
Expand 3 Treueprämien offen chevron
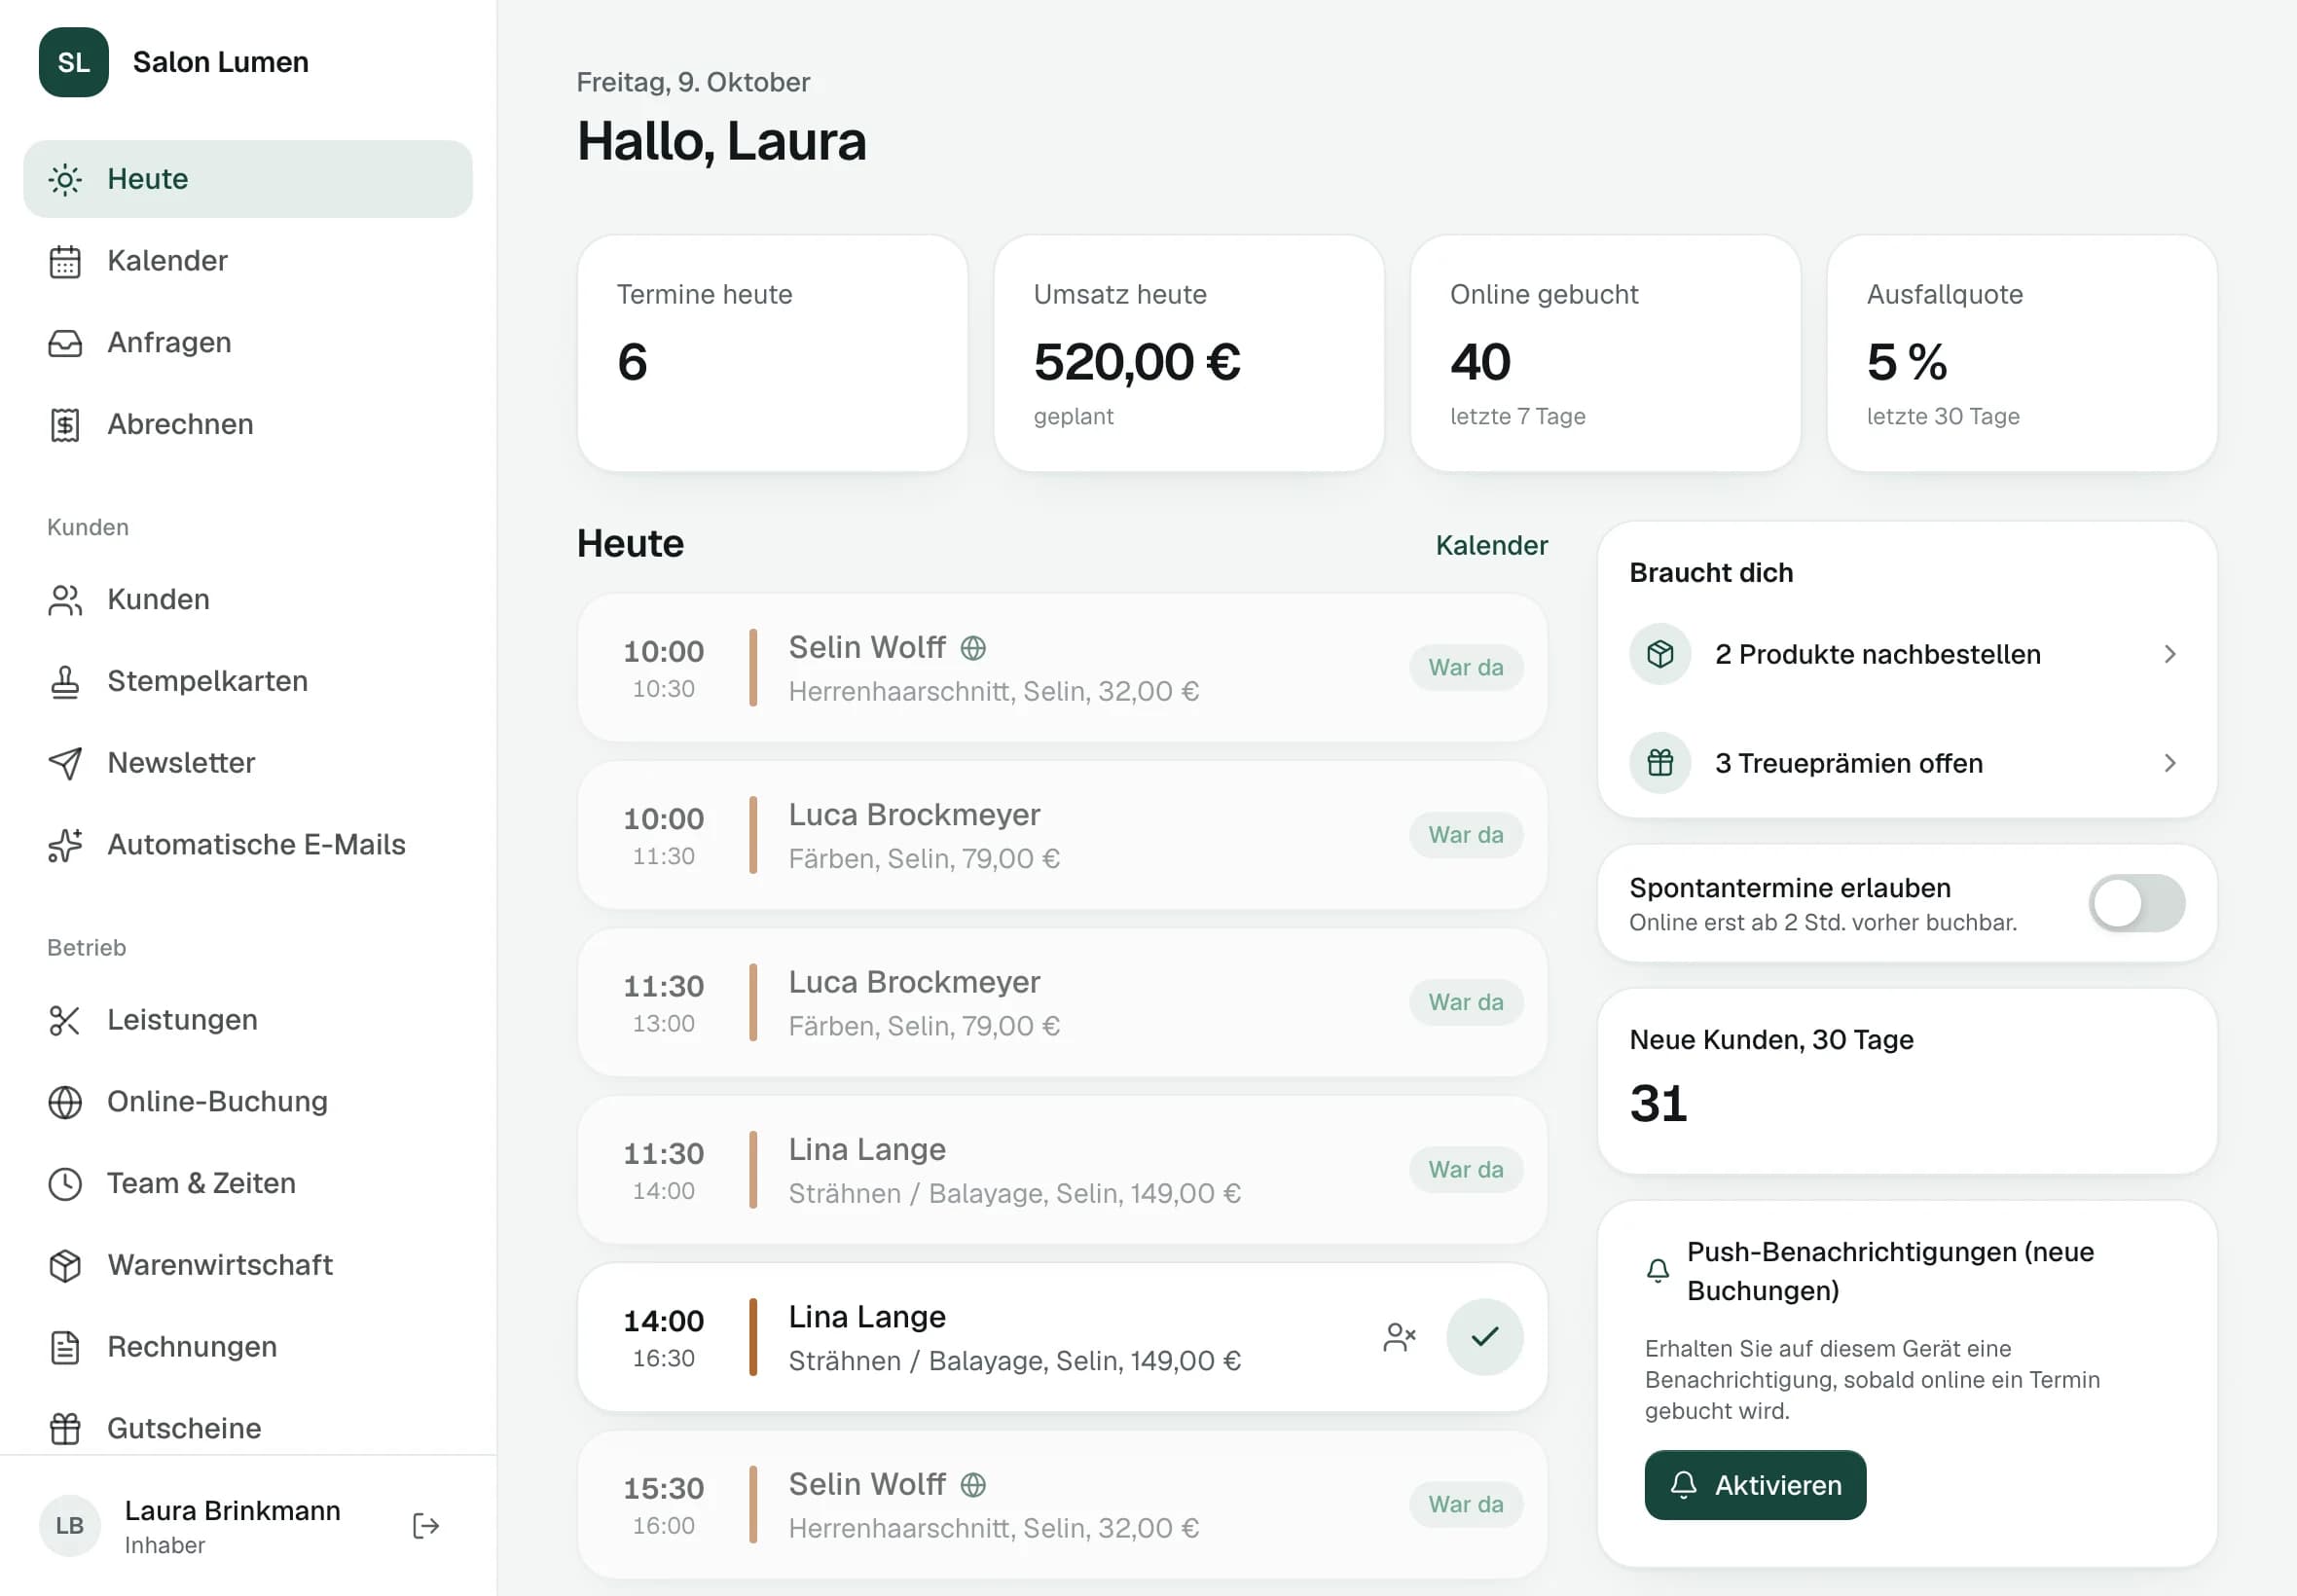click(x=2170, y=764)
